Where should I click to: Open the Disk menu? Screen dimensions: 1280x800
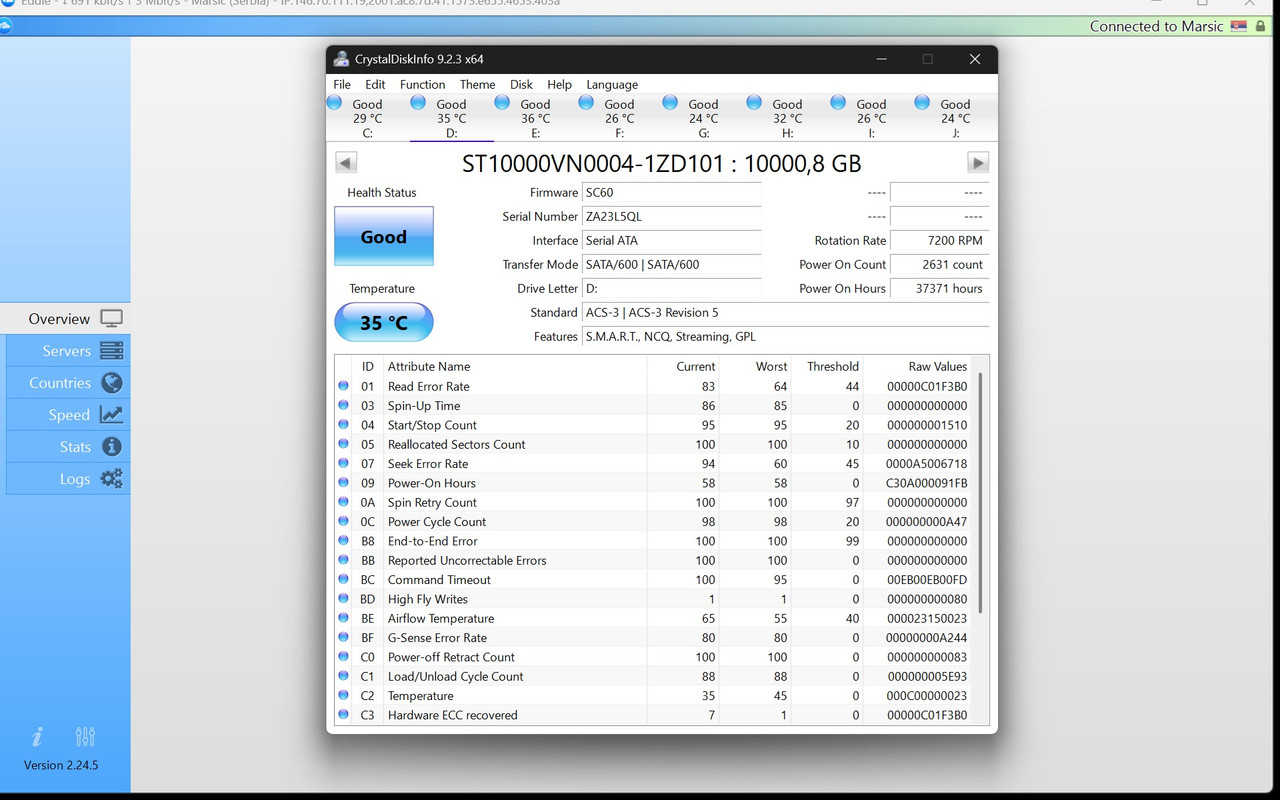click(521, 85)
